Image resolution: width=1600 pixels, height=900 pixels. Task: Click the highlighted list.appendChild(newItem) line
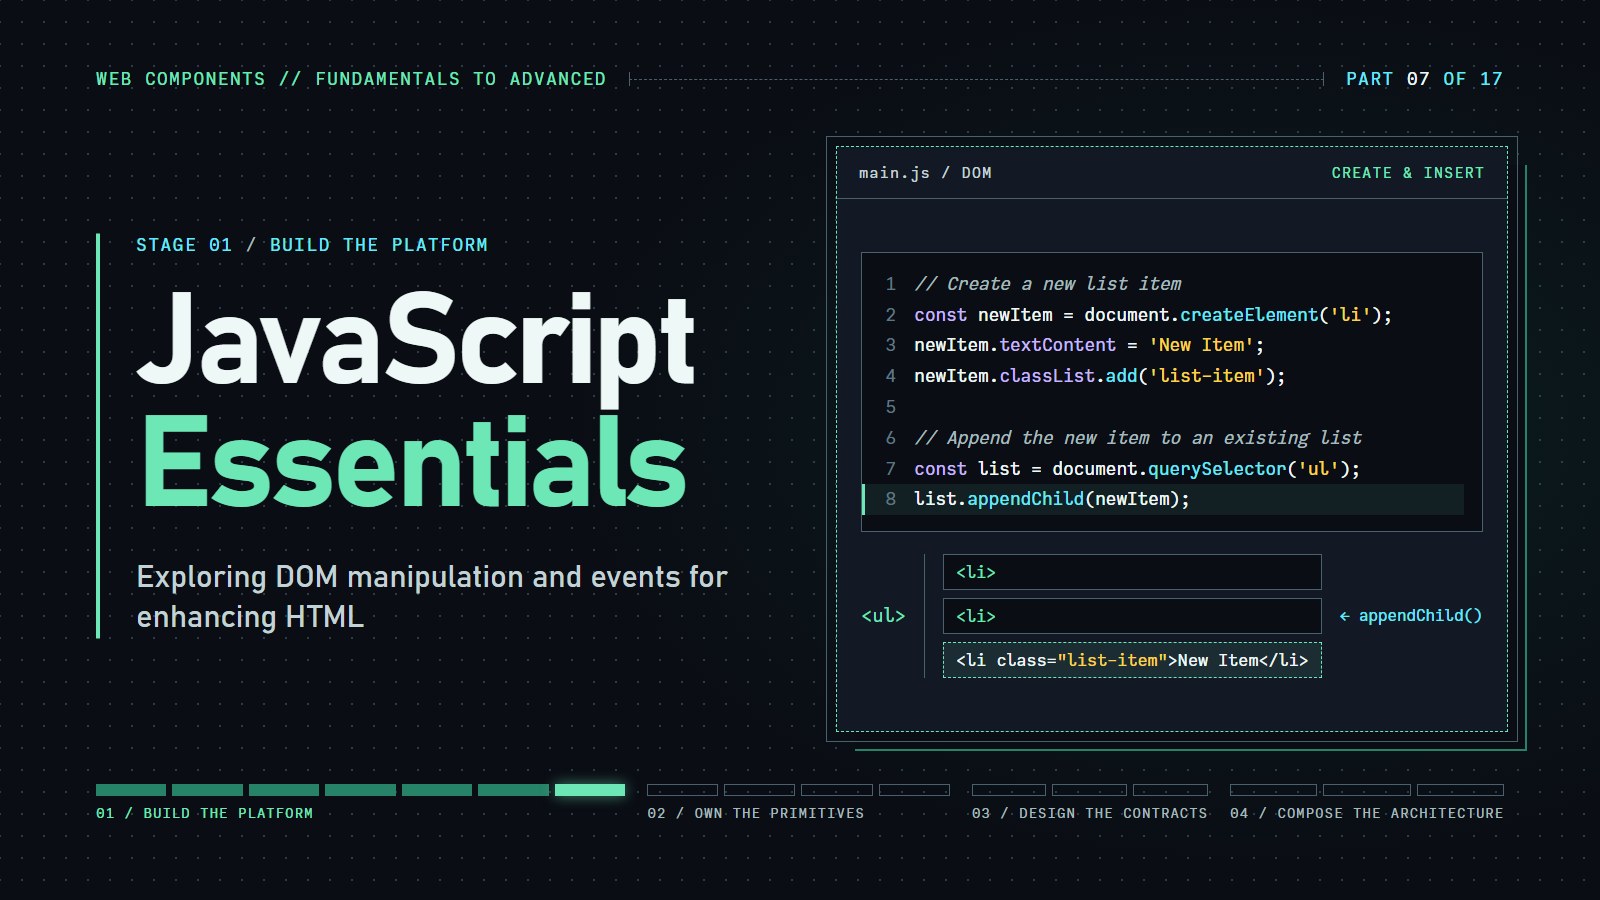click(x=1163, y=499)
